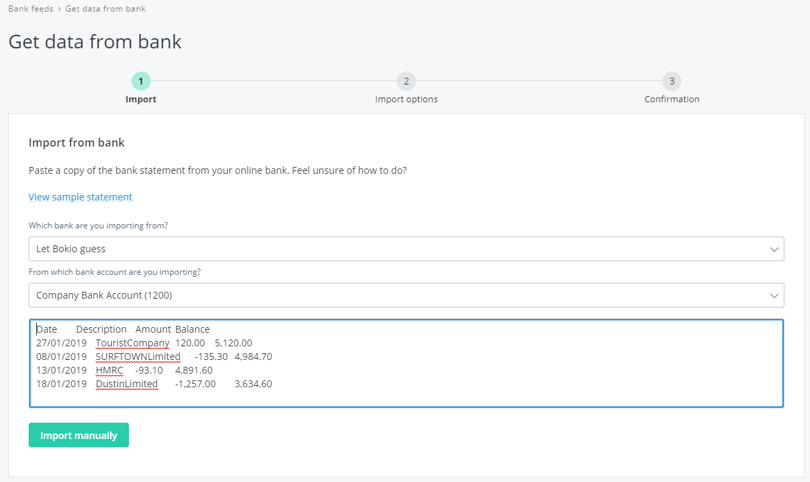
Task: Click the Import manually button
Action: tap(79, 436)
